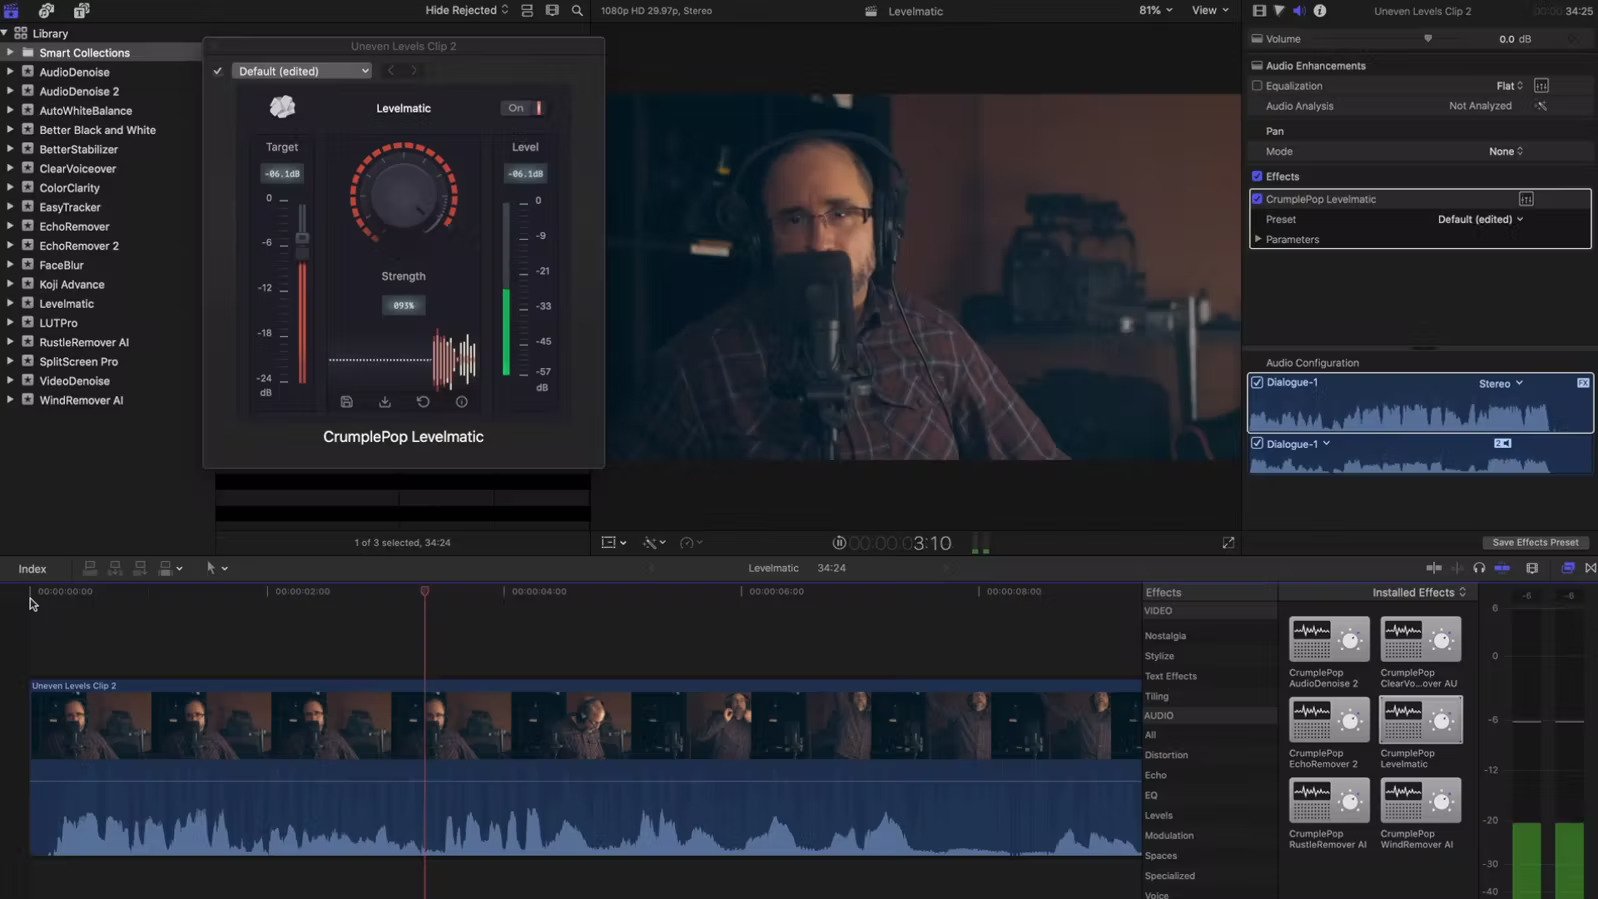Click the reset icon in Levelmatic
The width and height of the screenshot is (1598, 899).
pyautogui.click(x=423, y=402)
